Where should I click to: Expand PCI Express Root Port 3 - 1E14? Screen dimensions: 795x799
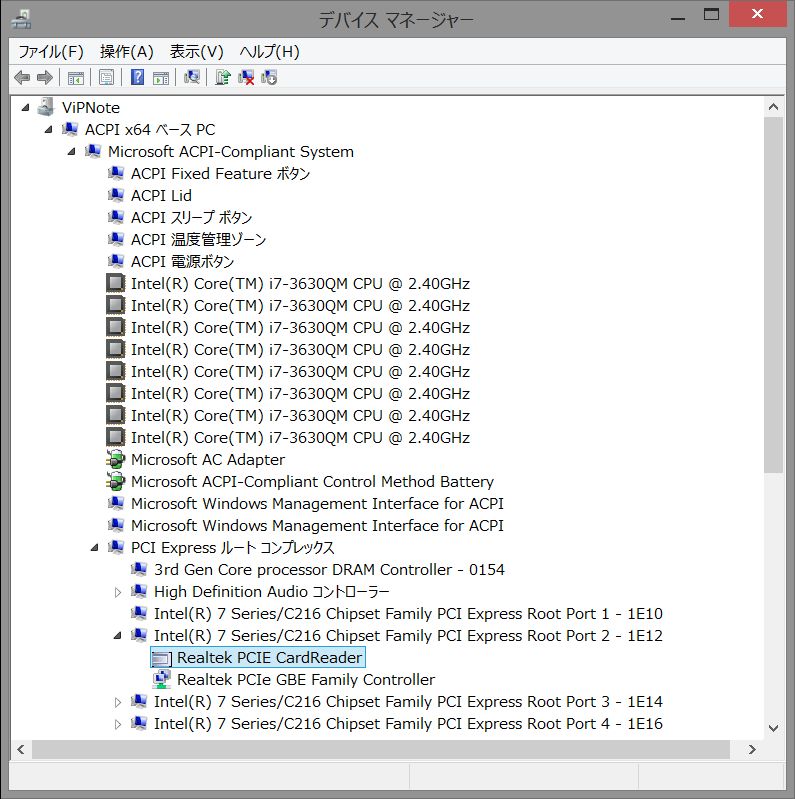click(x=118, y=702)
